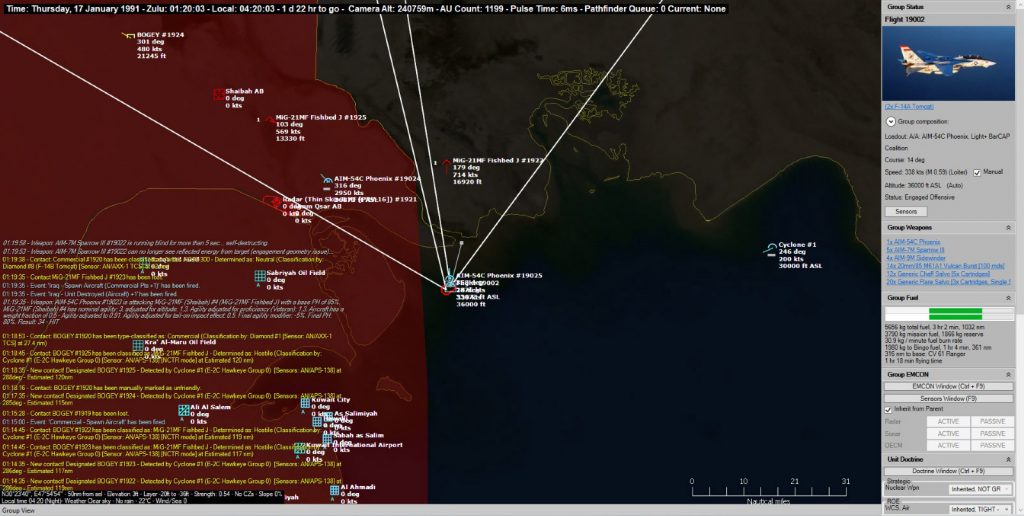
Task: Open the Doctrine Window (Ctrl + F9)
Action: click(948, 471)
